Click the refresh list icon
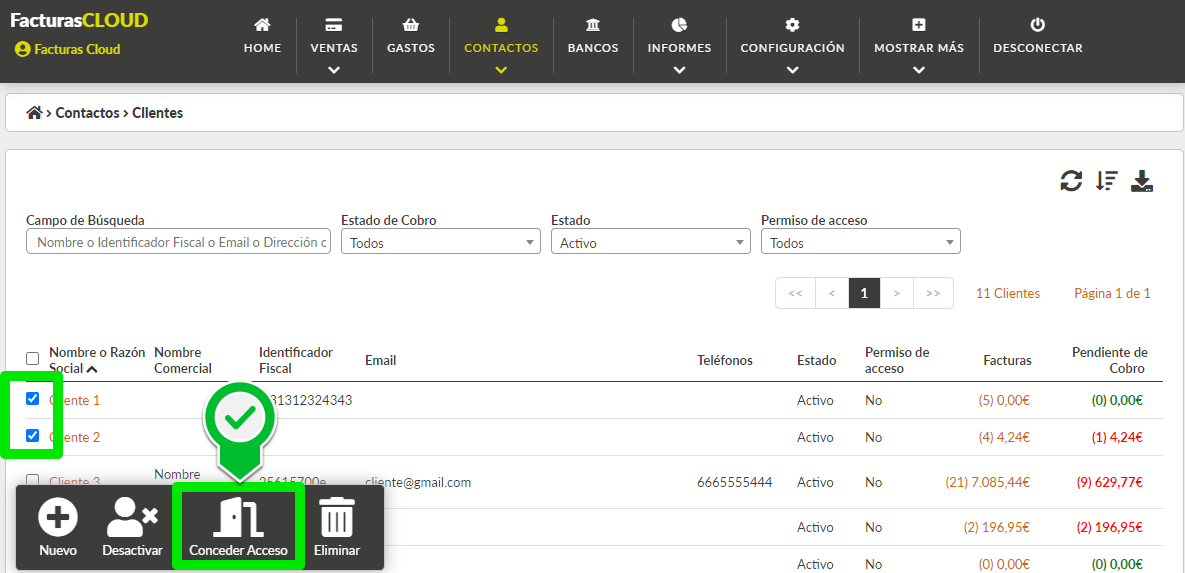The image size is (1185, 573). pos(1071,181)
